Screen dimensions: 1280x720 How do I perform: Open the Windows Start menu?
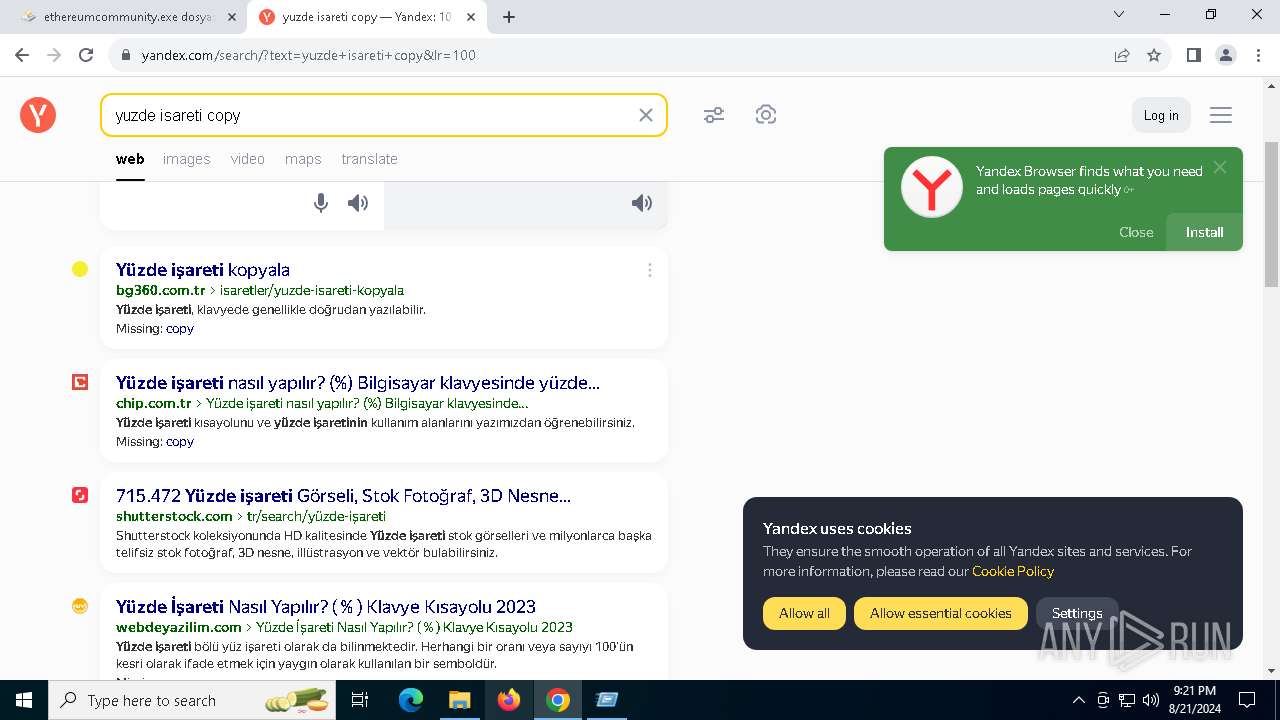pos(23,700)
